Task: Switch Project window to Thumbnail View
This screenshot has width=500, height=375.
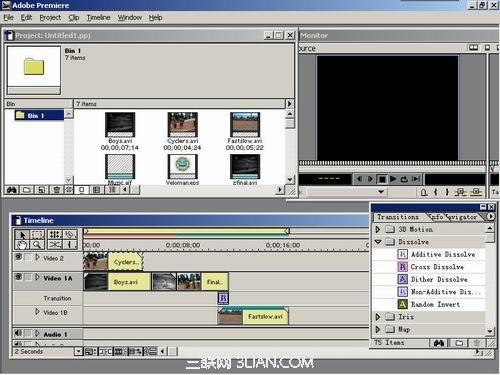Action: pos(96,190)
